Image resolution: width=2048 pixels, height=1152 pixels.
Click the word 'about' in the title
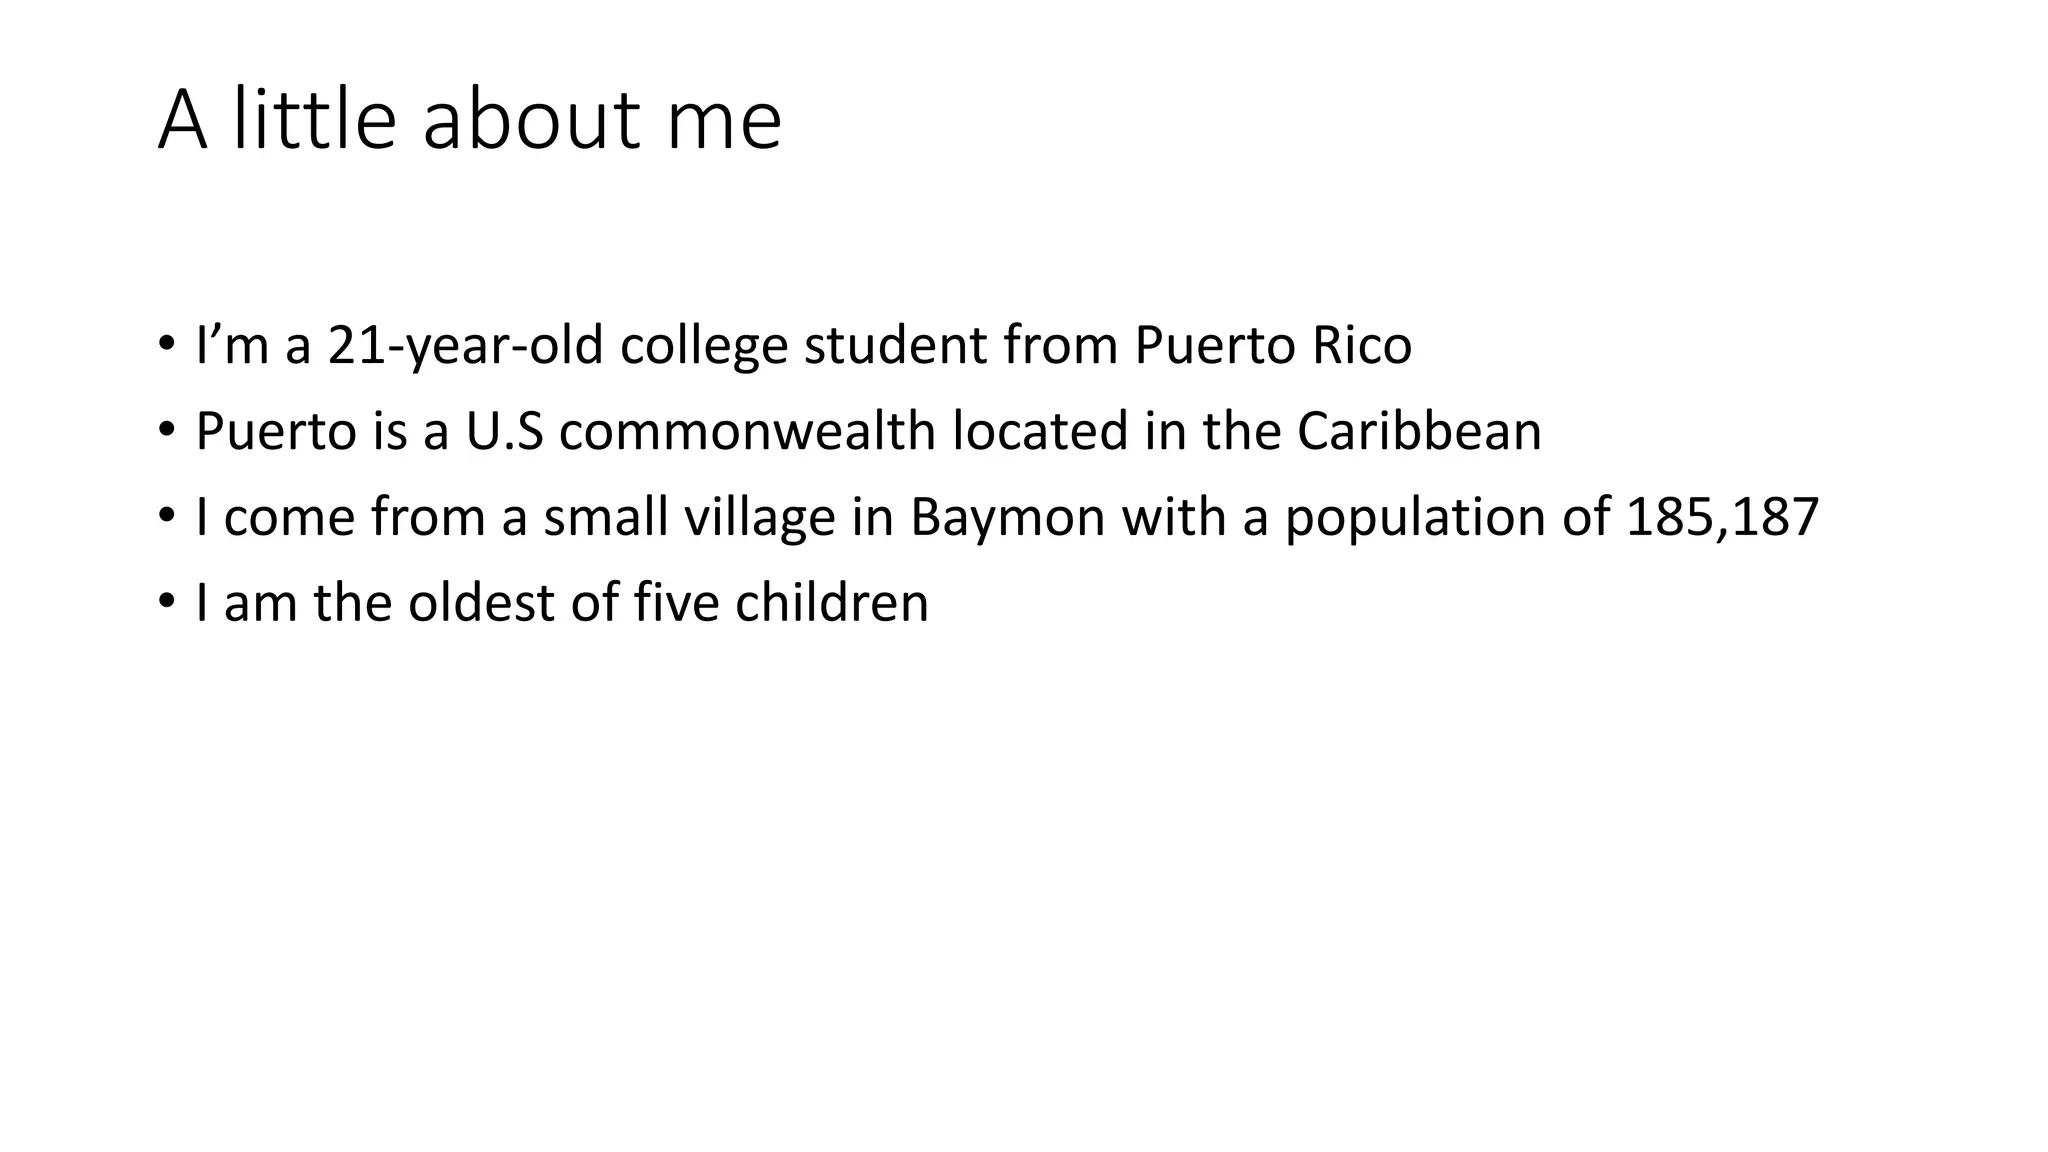531,120
